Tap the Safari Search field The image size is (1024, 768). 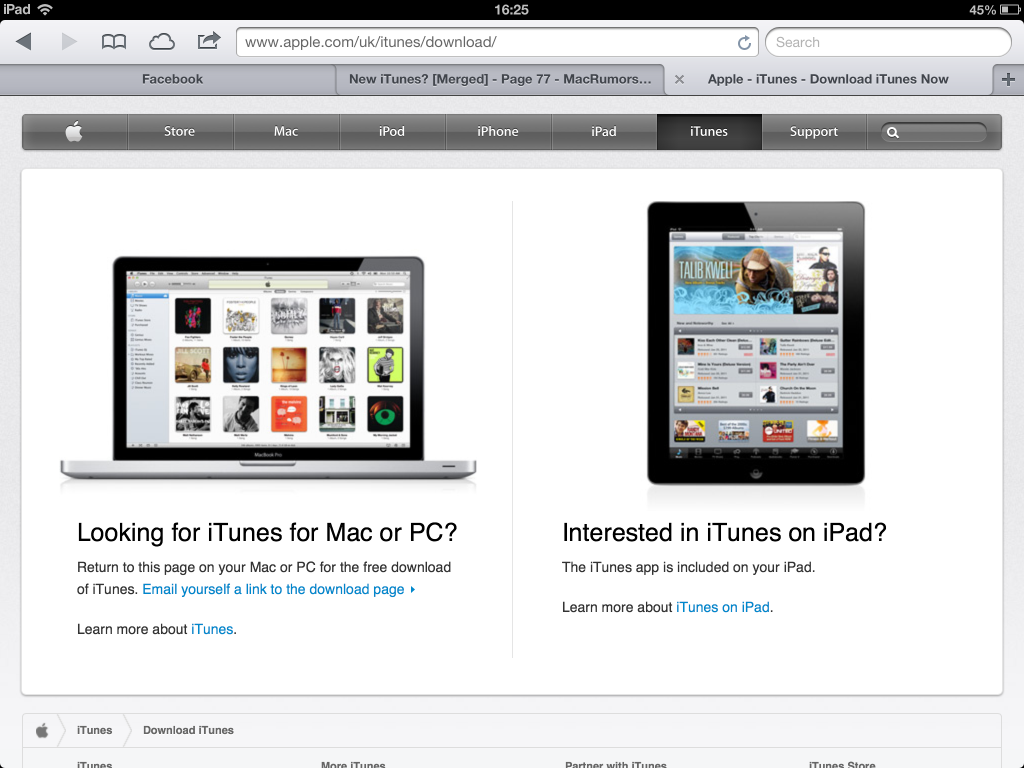pos(888,42)
